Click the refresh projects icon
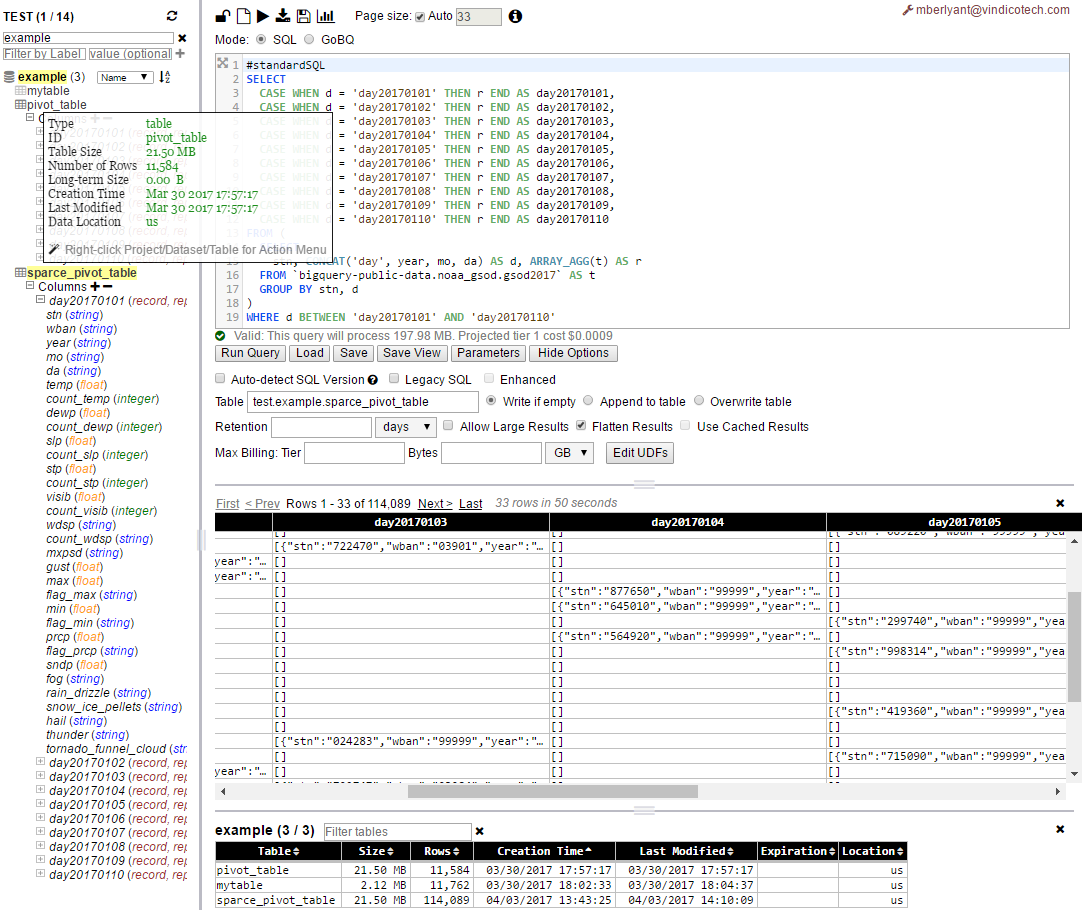Screen dimensions: 1082x910 pos(172,16)
